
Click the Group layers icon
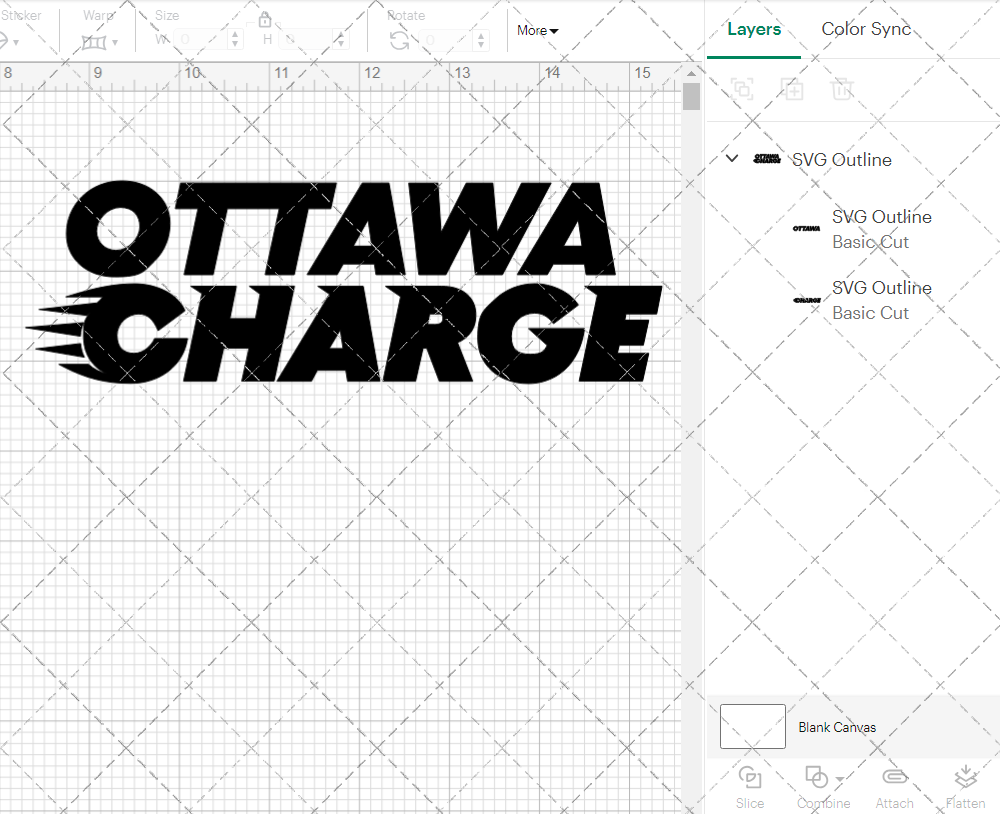(742, 89)
